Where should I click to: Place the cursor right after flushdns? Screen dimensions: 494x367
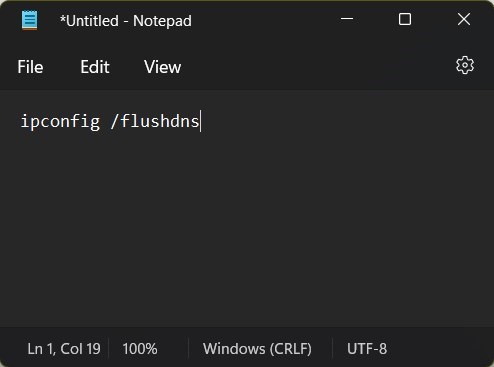click(200, 121)
